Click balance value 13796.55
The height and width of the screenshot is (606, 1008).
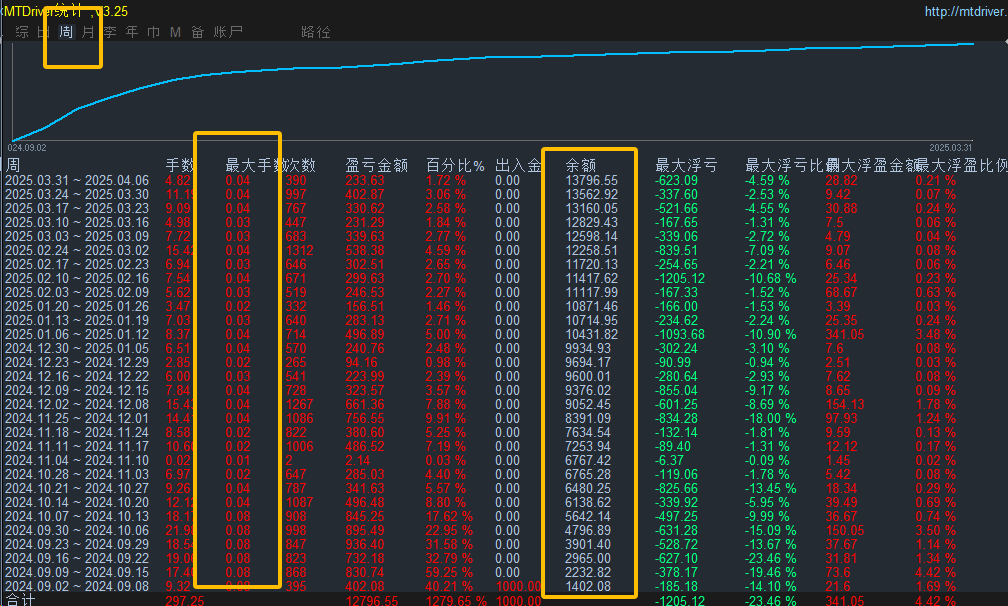[591, 181]
